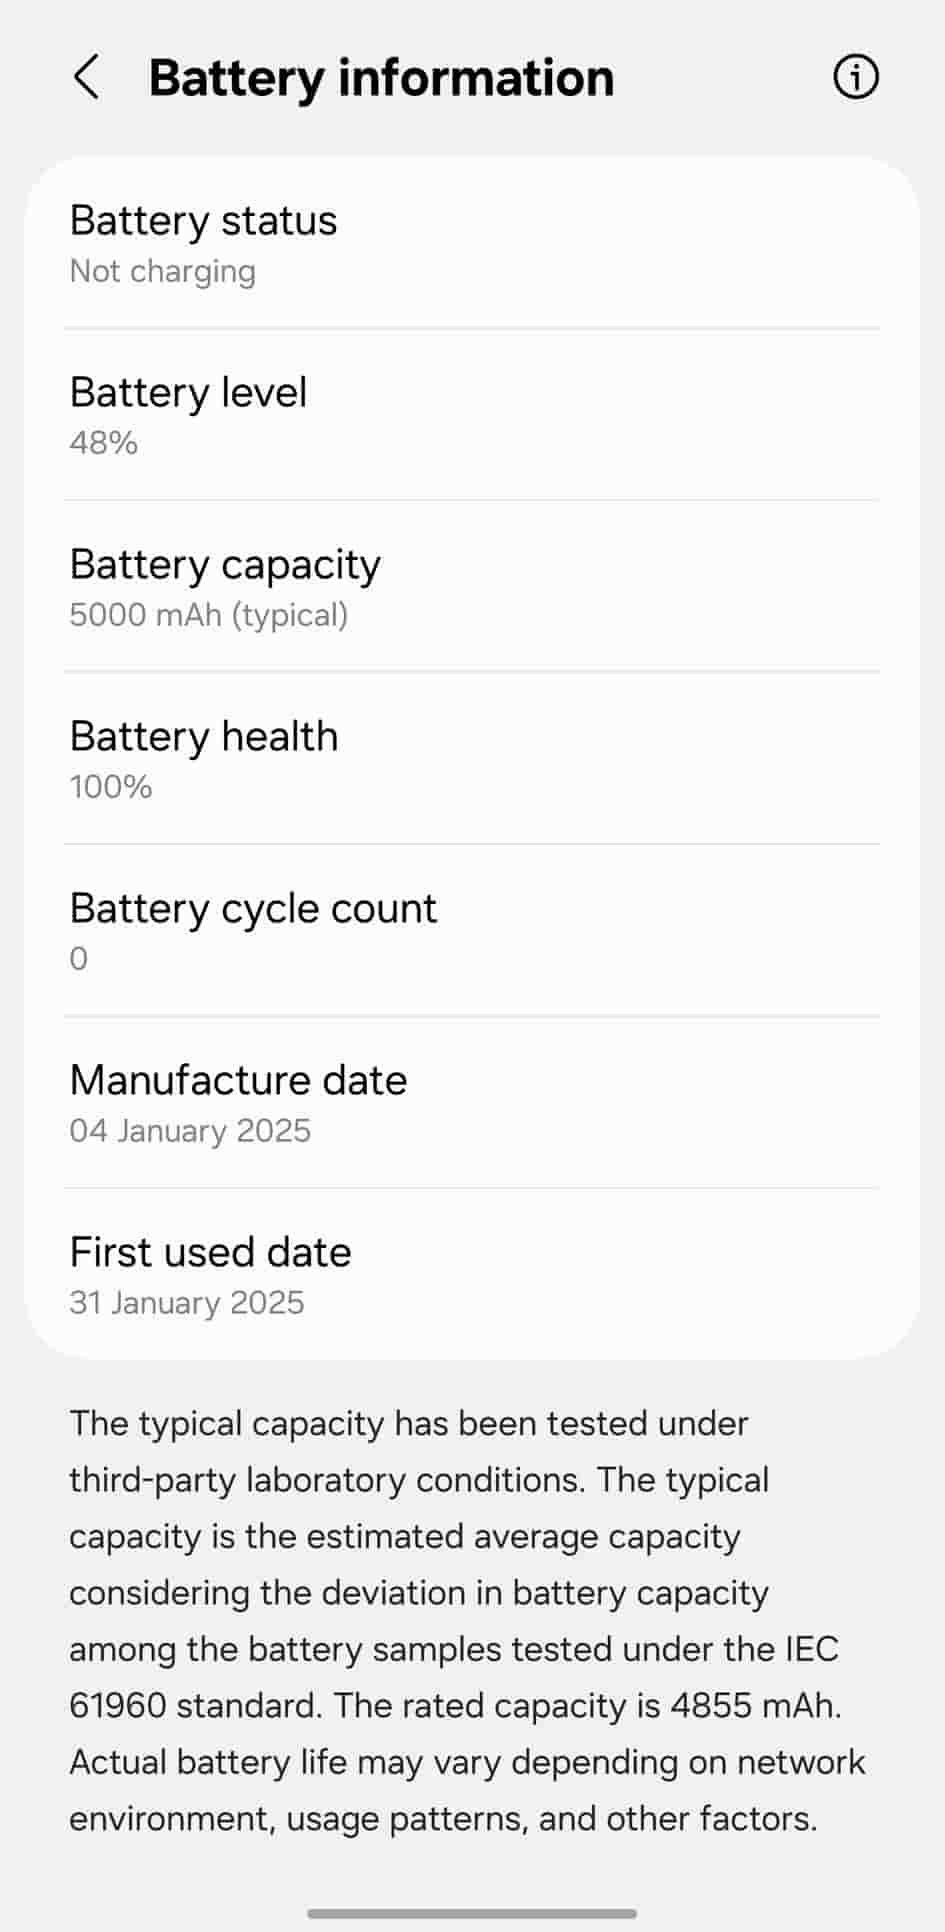Select the First used date label
Screen dimensions: 945x1932
point(210,1253)
